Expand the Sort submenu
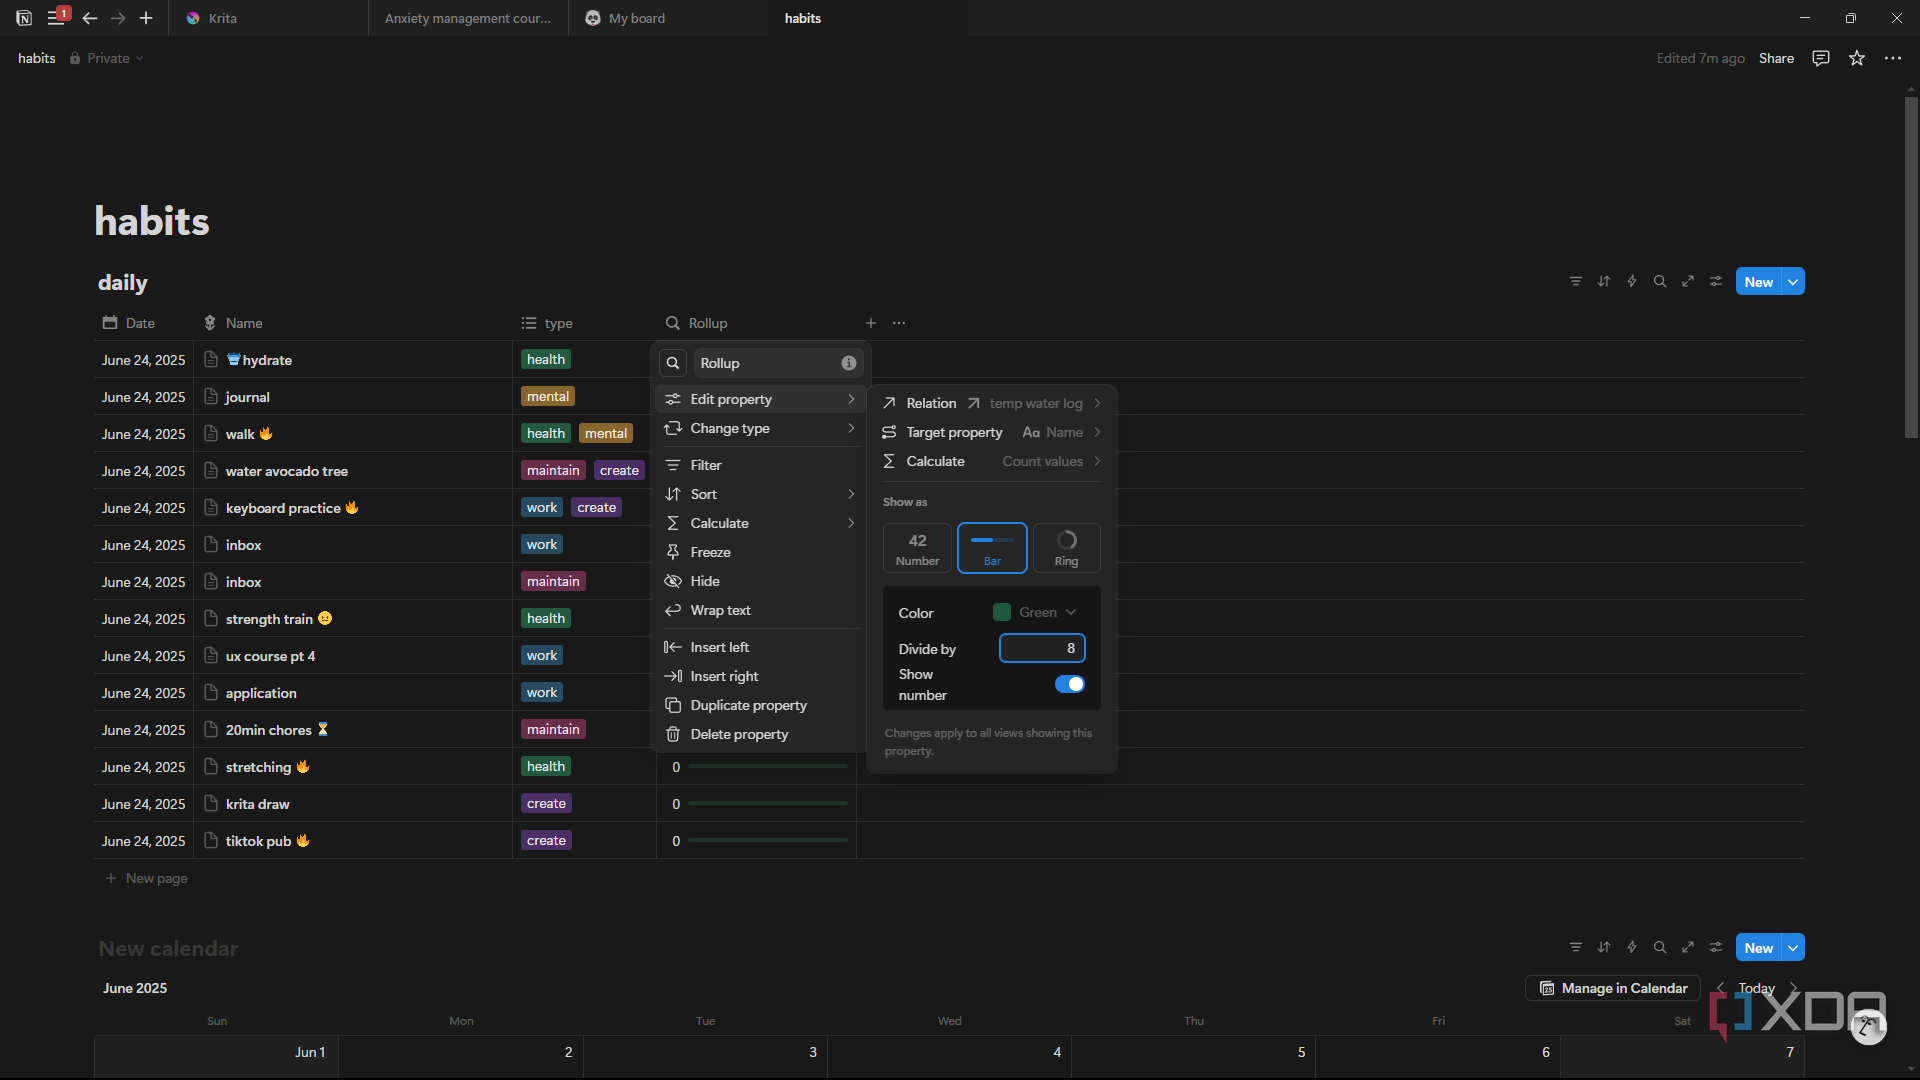The height and width of the screenshot is (1080, 1920). point(759,494)
